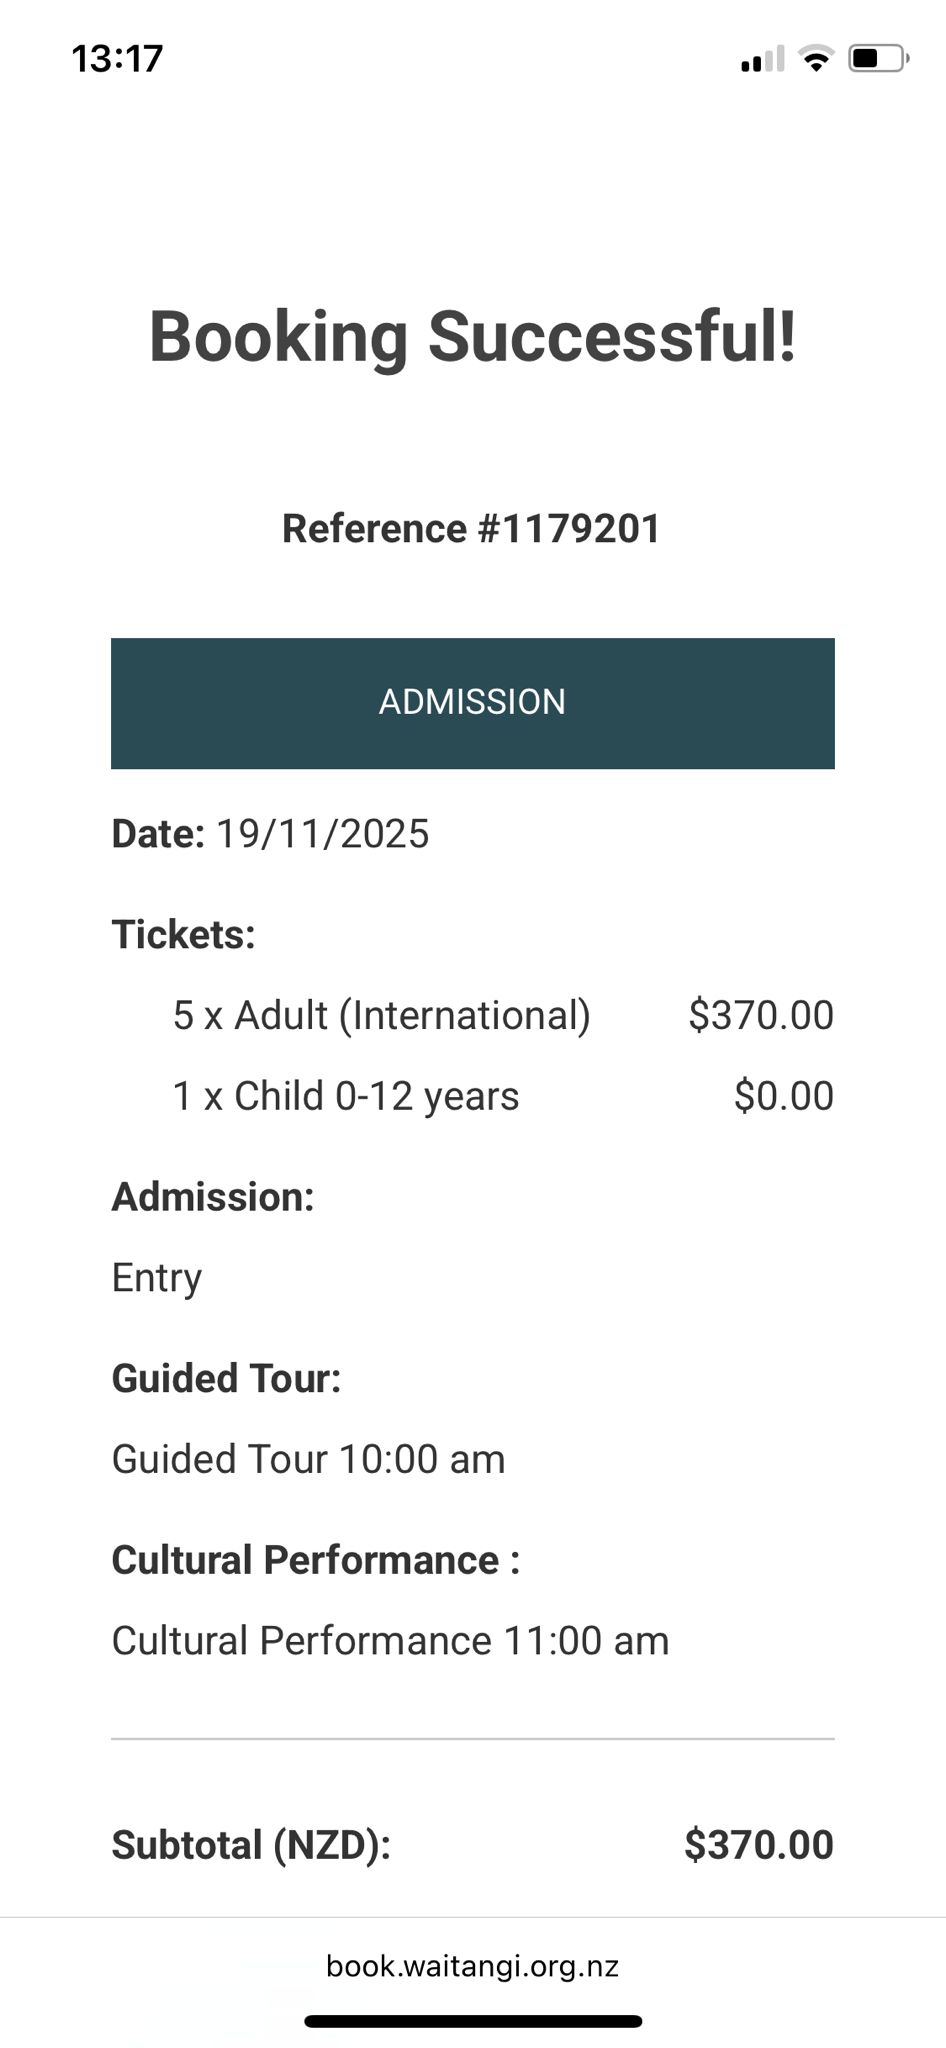Tap the 13:17 clock in status bar

coord(117,59)
